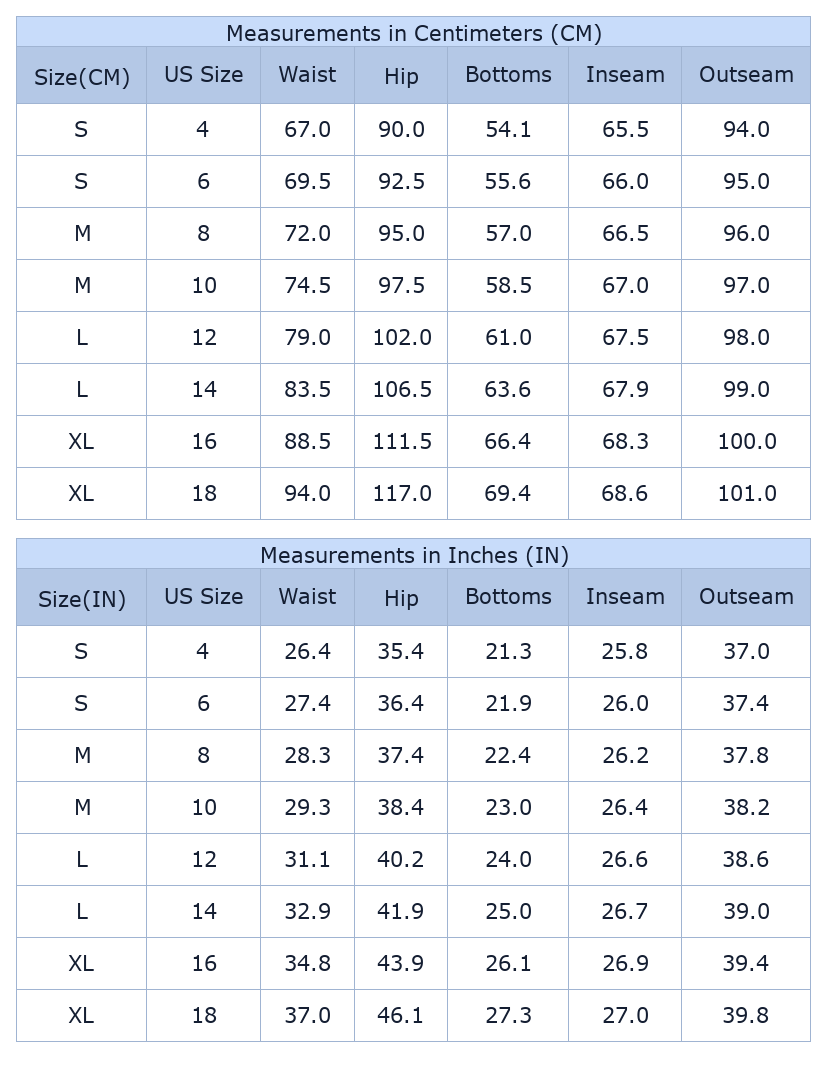The height and width of the screenshot is (1066, 826).
Task: Select the Inseam header in inches table
Action: pos(625,598)
